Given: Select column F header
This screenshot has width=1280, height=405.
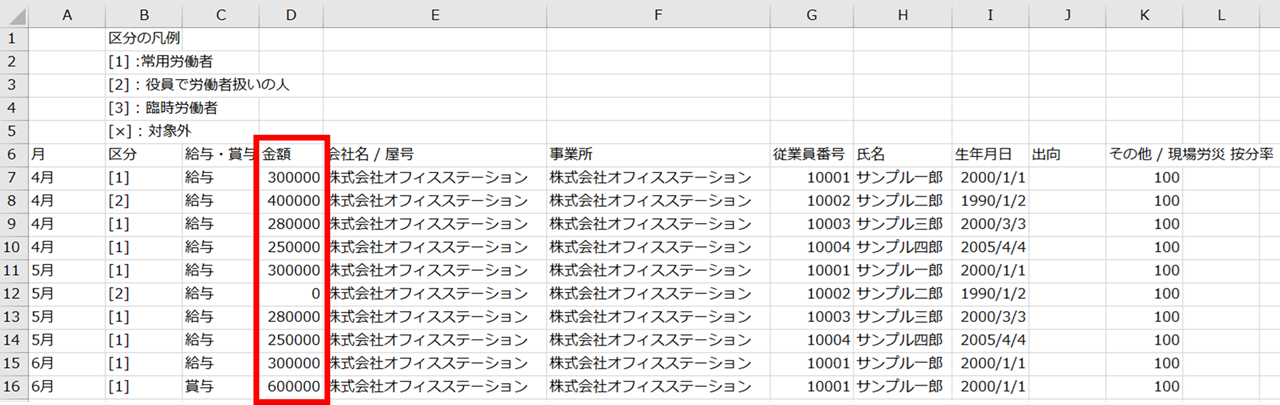Looking at the screenshot, I should [658, 14].
